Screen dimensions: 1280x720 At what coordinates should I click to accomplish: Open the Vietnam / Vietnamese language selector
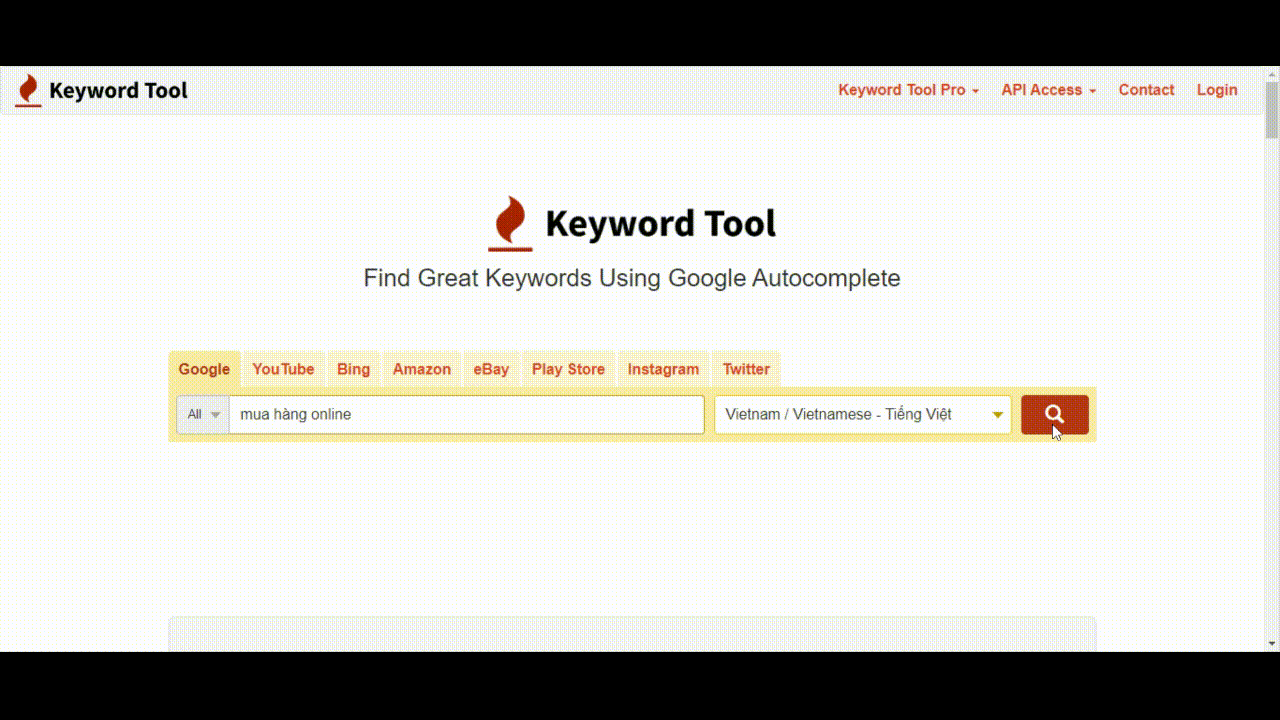pyautogui.click(x=862, y=415)
